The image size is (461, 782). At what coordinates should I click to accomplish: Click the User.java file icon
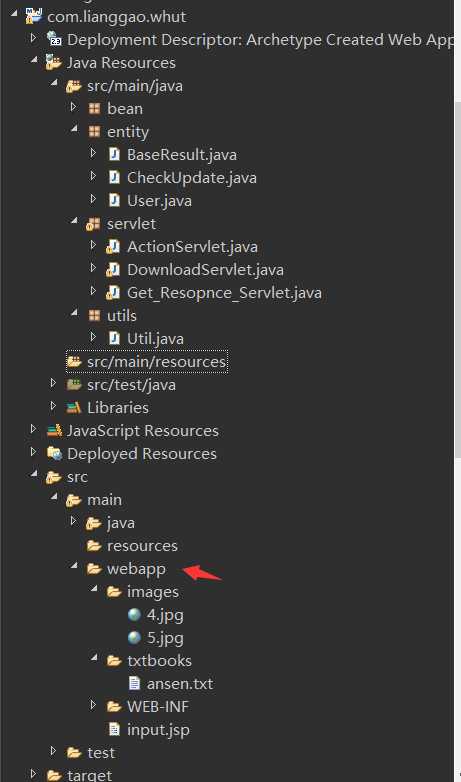tap(114, 200)
